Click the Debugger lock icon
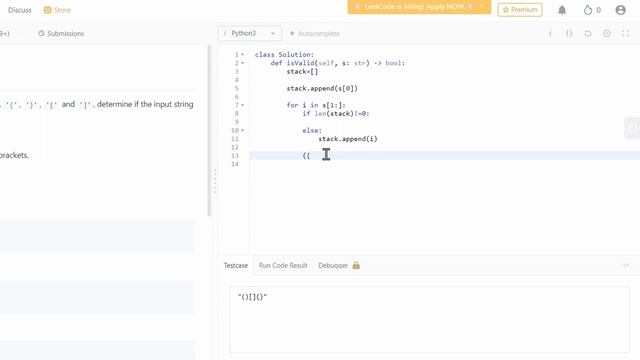The width and height of the screenshot is (640, 360). (x=356, y=265)
